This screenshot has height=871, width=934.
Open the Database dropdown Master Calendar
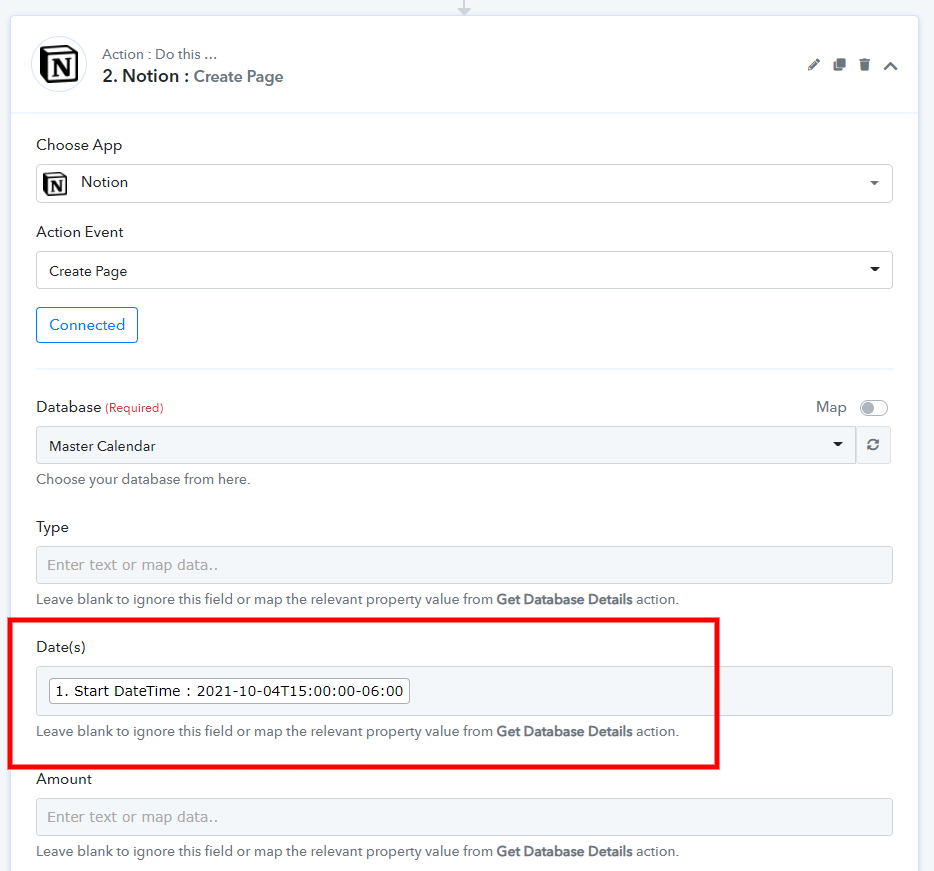446,445
